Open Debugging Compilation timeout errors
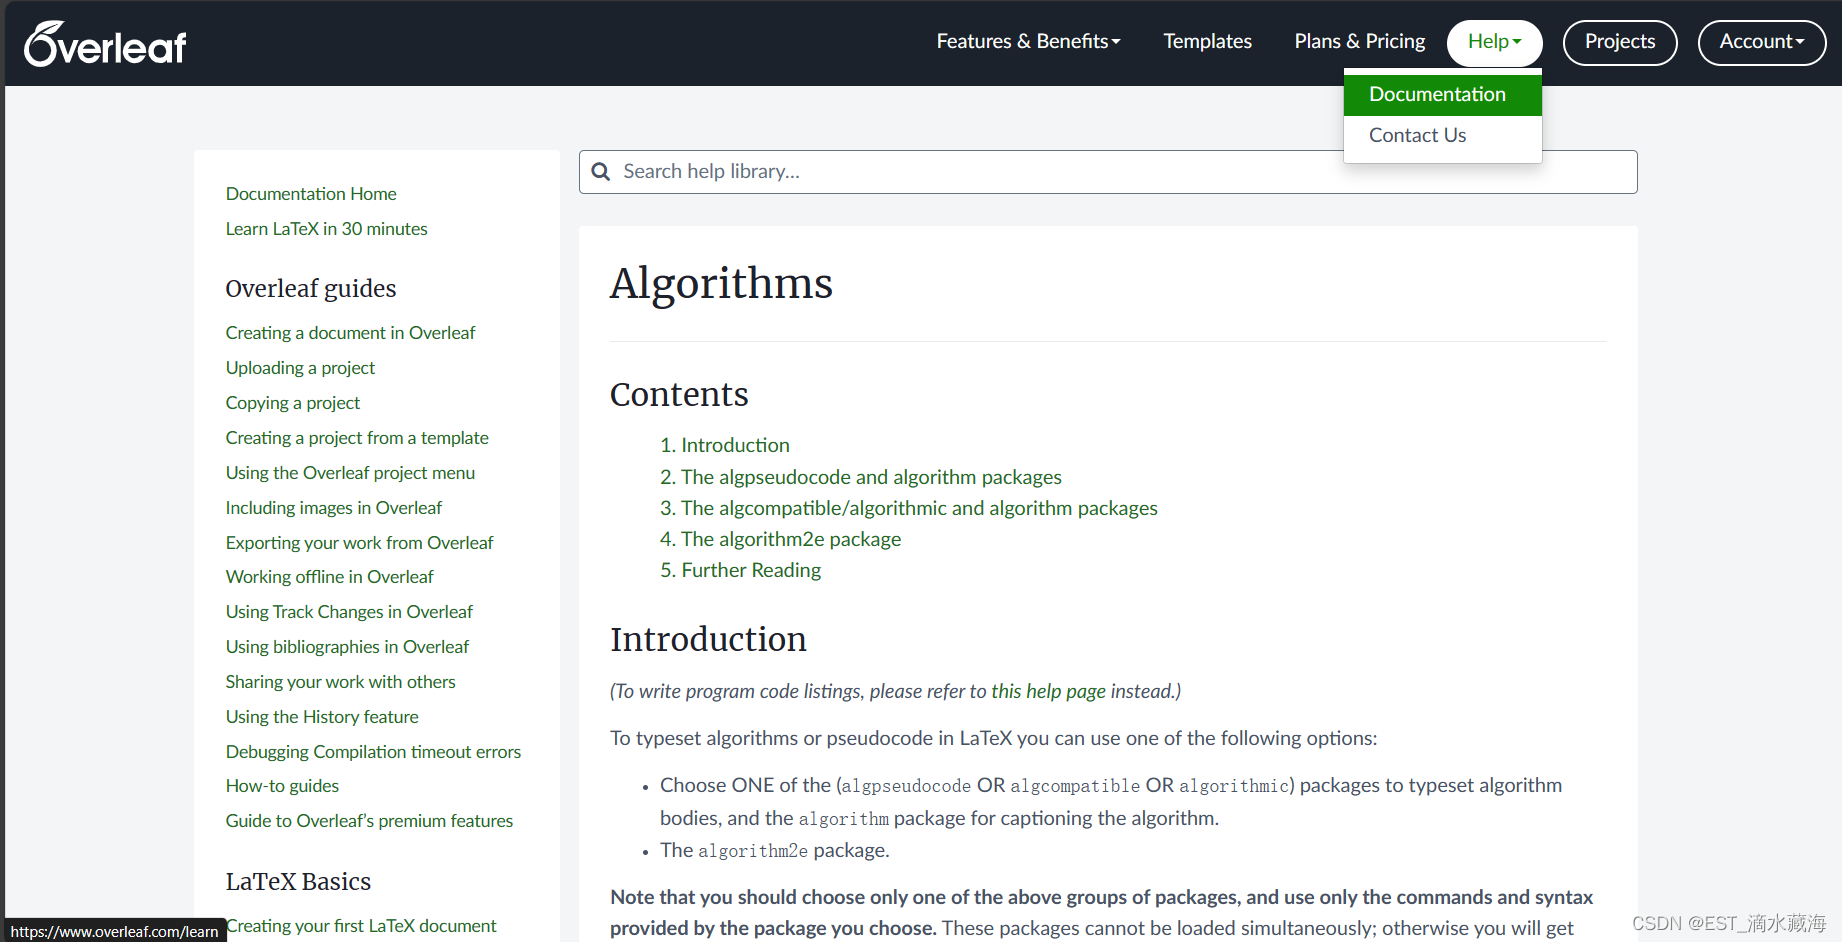Screen dimensions: 1842x942 pyautogui.click(x=373, y=752)
